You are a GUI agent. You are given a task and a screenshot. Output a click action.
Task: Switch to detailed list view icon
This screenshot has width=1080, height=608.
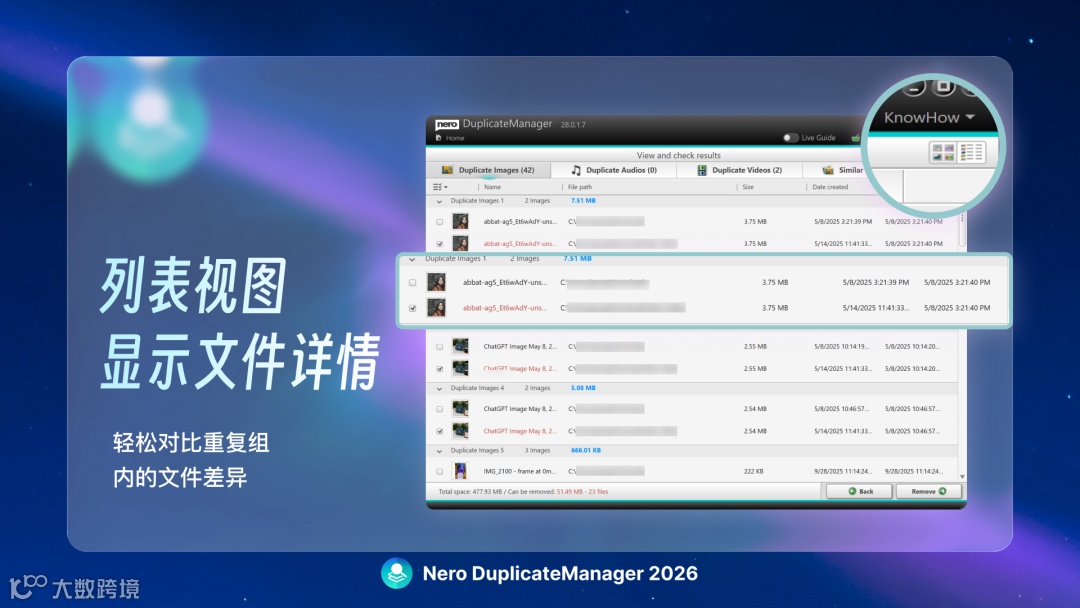point(971,152)
